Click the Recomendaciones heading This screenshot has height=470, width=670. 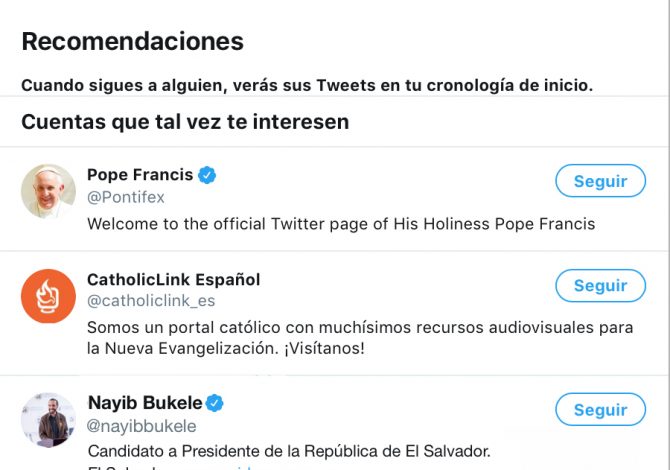pos(132,42)
